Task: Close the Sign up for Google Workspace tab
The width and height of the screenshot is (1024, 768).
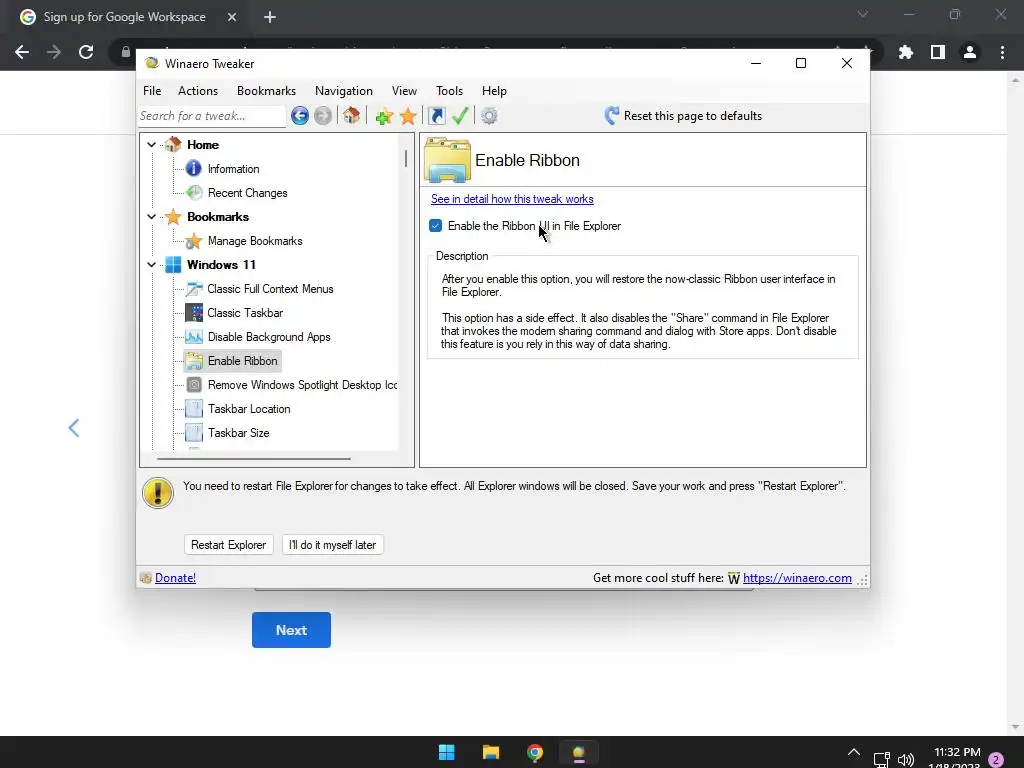Action: point(232,17)
